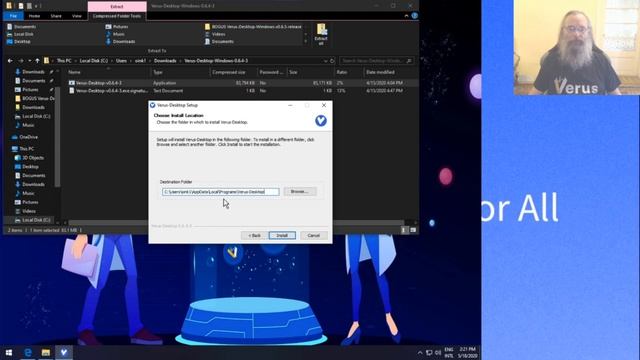The height and width of the screenshot is (360, 640).
Task: Click the Install button in Verus Desktop Setup
Action: [x=282, y=236]
